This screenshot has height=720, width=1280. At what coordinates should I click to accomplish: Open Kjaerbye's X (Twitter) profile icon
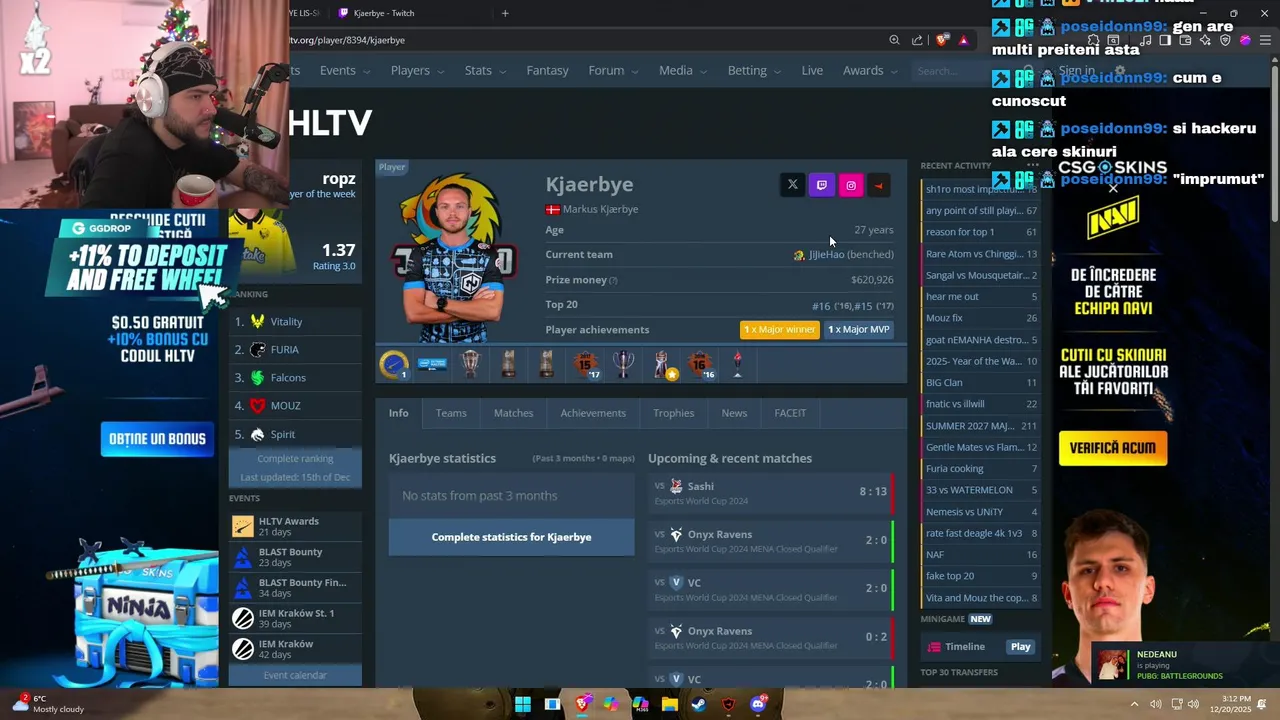click(792, 185)
